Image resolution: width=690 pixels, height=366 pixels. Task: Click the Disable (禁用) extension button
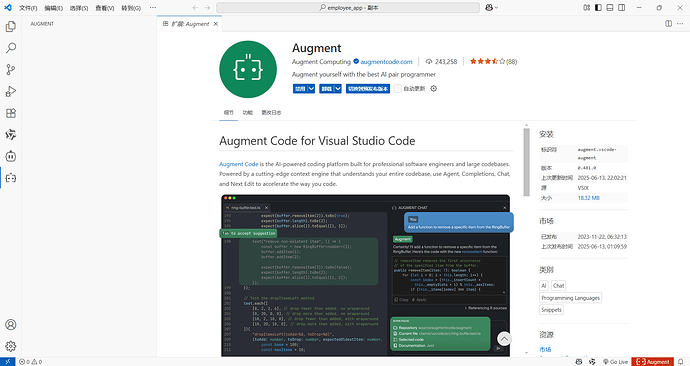pos(300,88)
